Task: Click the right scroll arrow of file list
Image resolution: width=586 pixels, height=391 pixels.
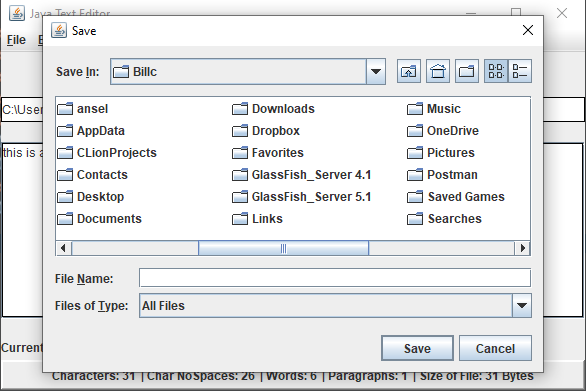Action: (522, 248)
